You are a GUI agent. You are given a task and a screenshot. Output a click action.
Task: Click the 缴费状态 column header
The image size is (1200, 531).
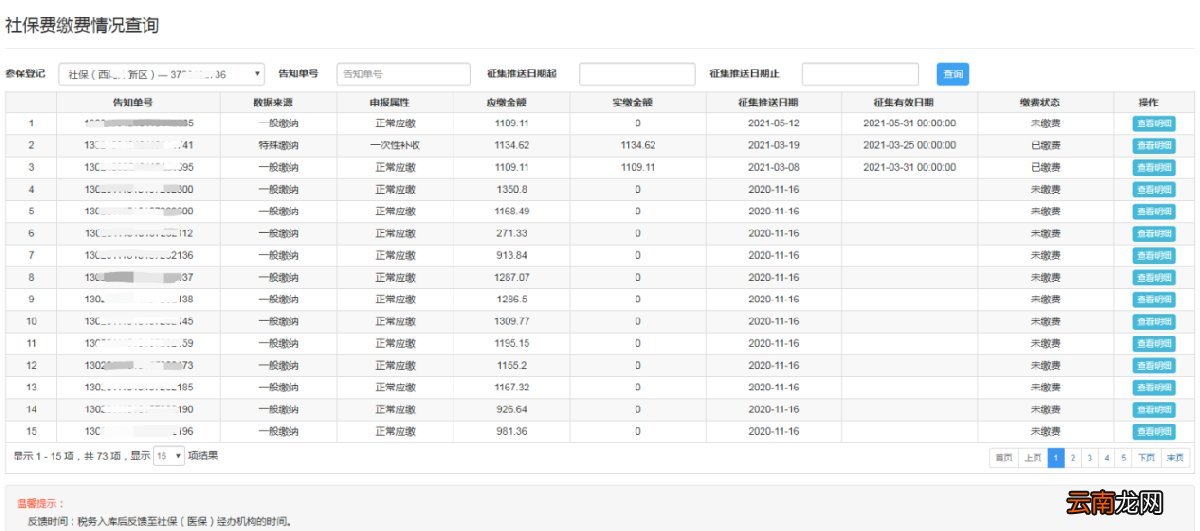1045,102
